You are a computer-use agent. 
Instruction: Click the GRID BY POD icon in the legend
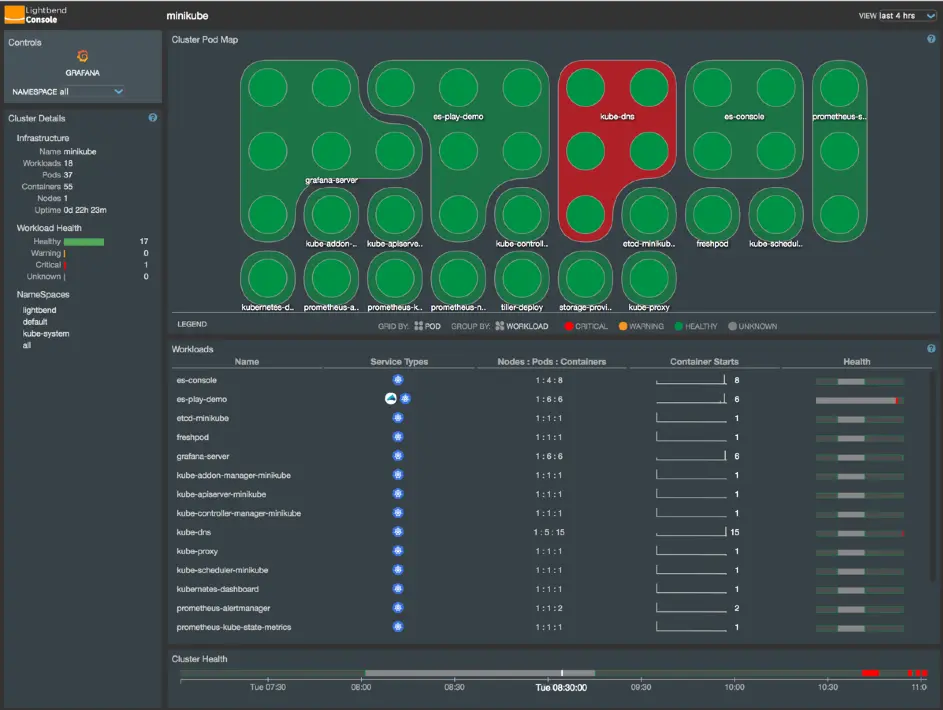pos(418,325)
